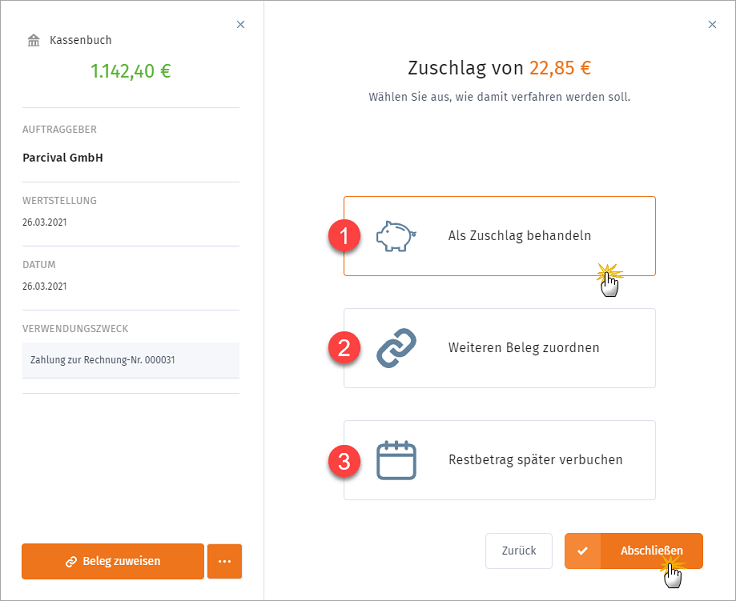Image resolution: width=736 pixels, height=601 pixels.
Task: Click the piggy bank icon
Action: pyautogui.click(x=396, y=236)
